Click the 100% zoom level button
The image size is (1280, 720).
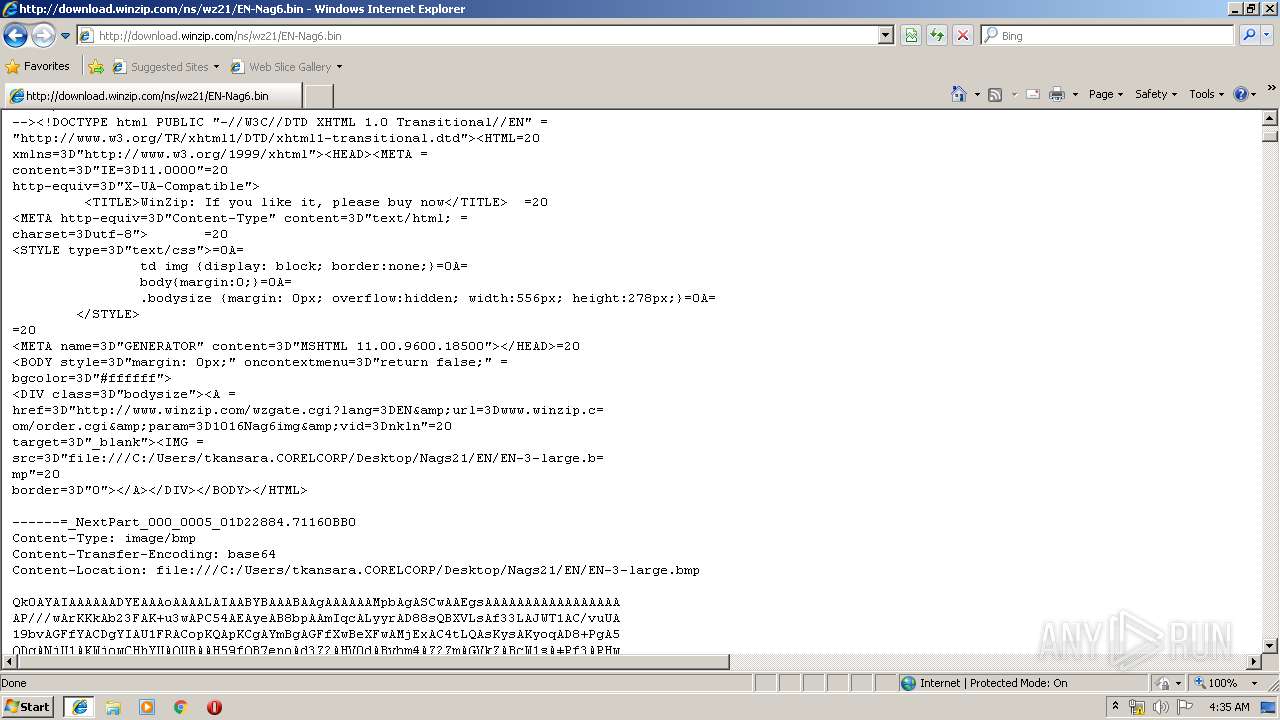(1215, 683)
